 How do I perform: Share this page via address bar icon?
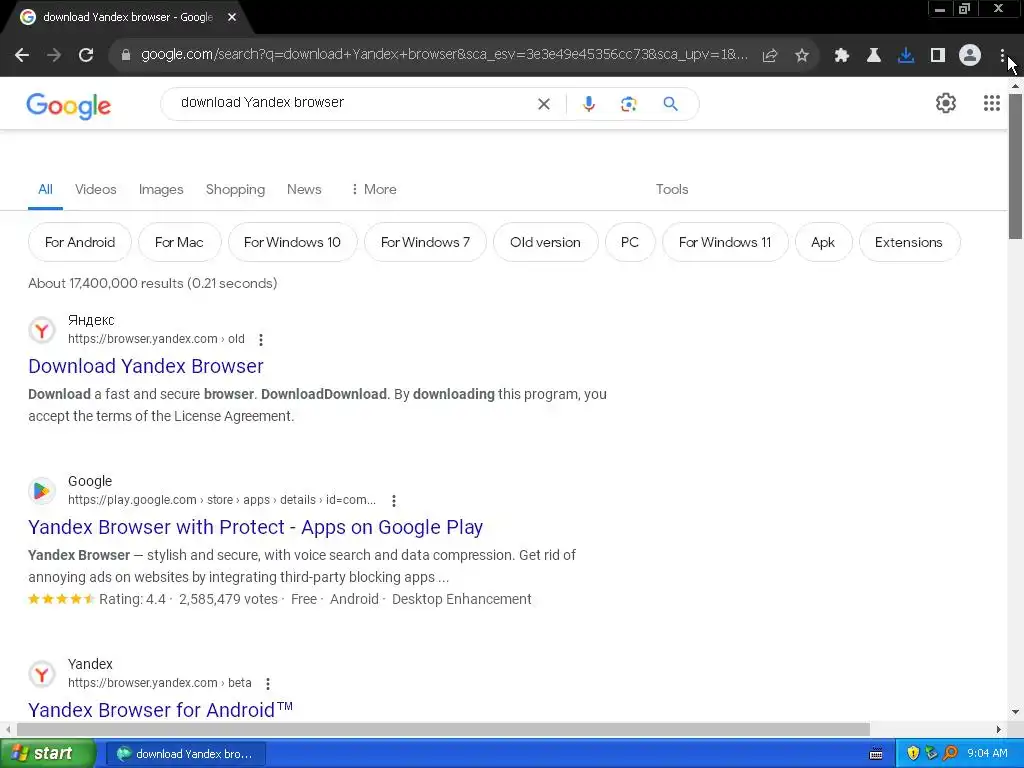pyautogui.click(x=770, y=56)
